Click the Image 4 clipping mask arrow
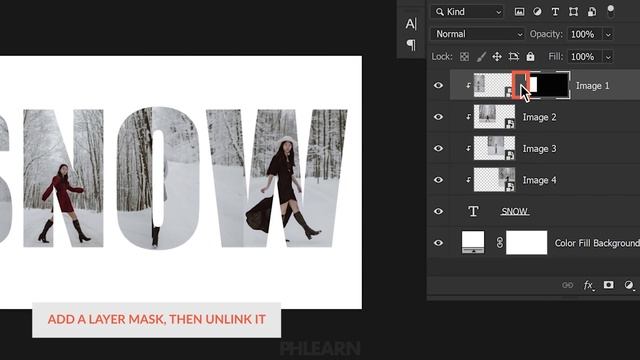The image size is (640, 360). coord(468,180)
